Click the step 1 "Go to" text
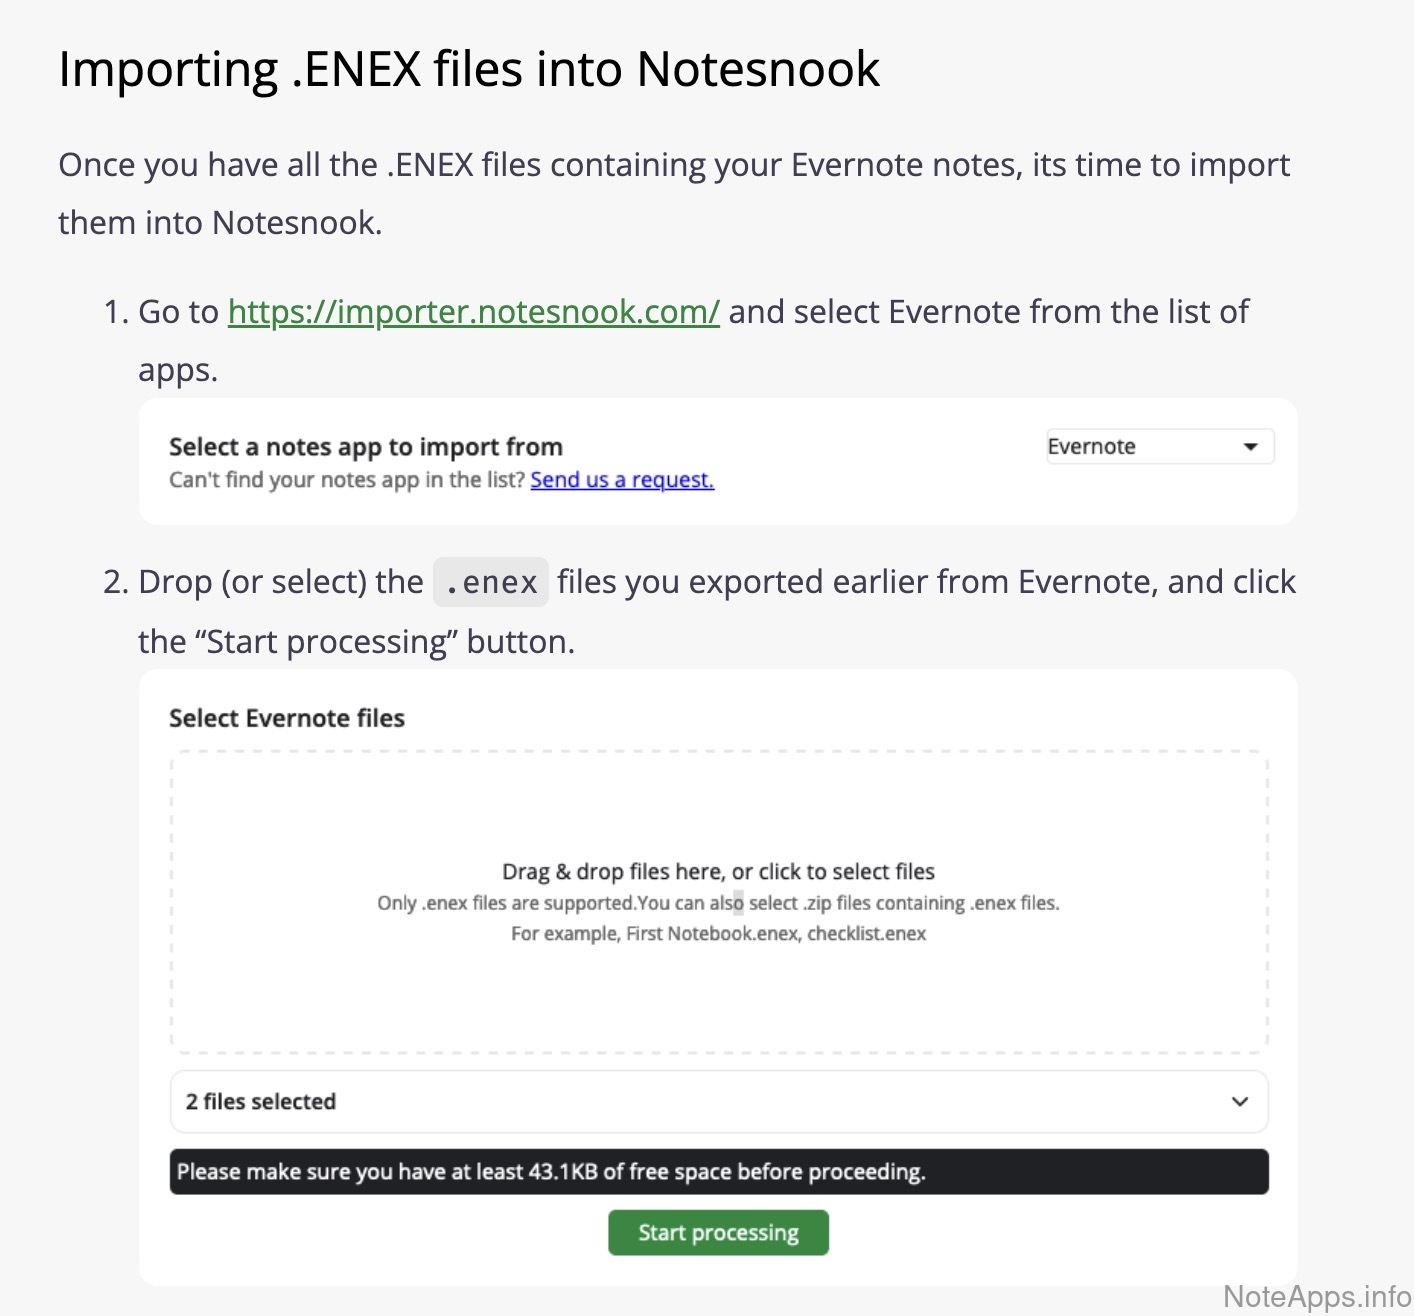The image size is (1414, 1316). pos(178,312)
